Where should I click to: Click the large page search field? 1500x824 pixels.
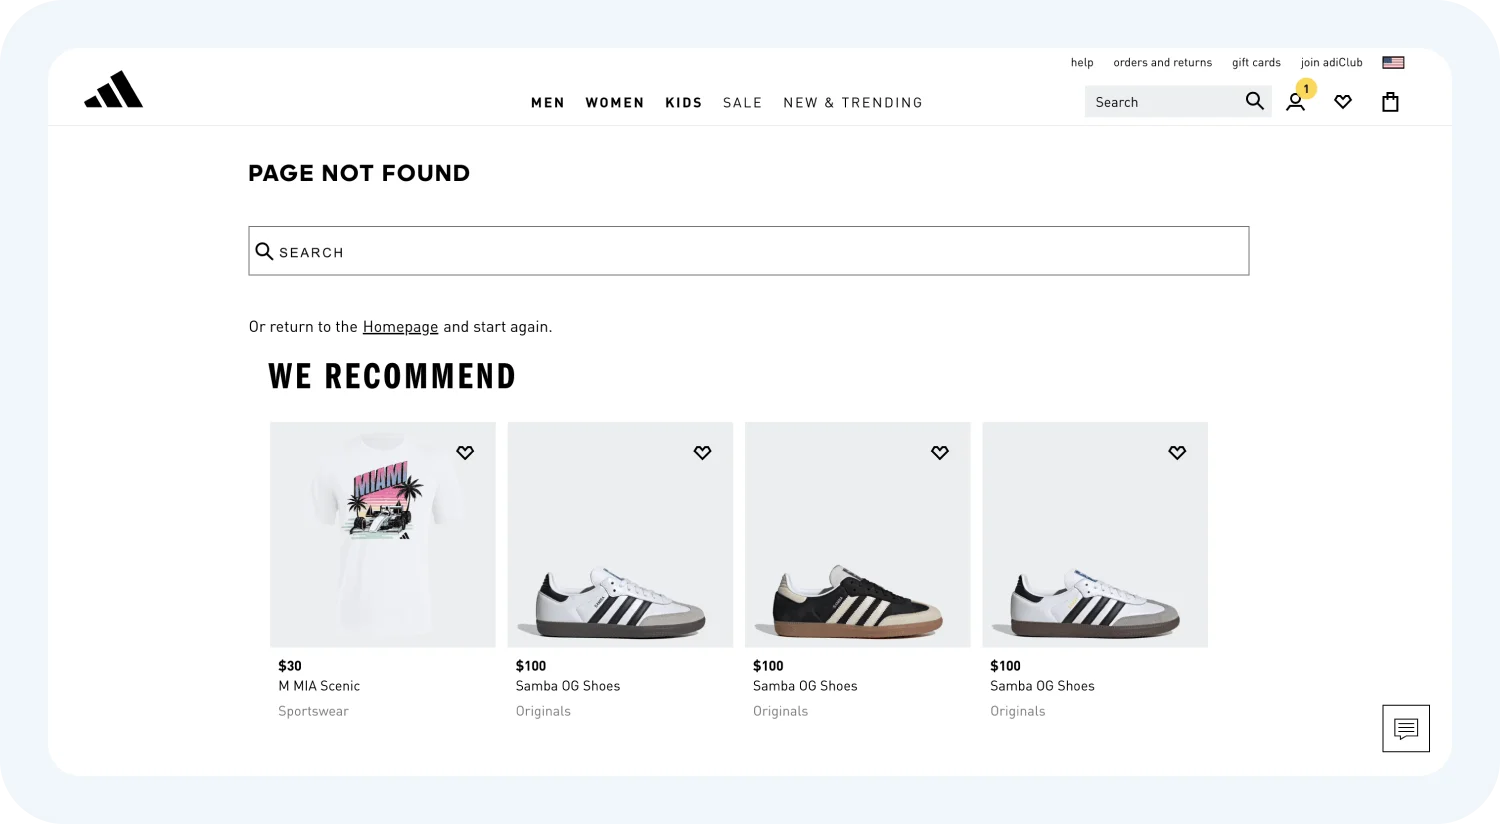tap(748, 251)
